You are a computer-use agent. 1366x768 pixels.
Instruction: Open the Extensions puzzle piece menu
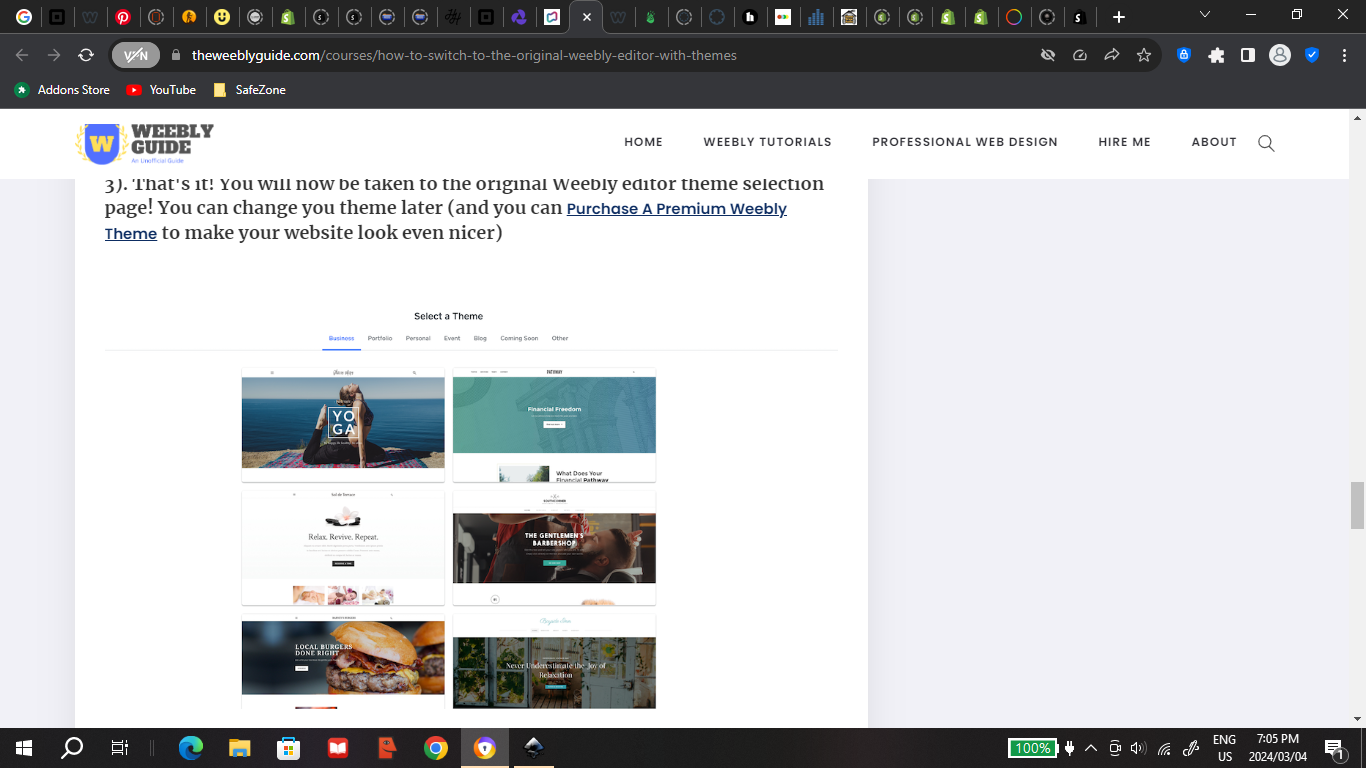click(1216, 55)
